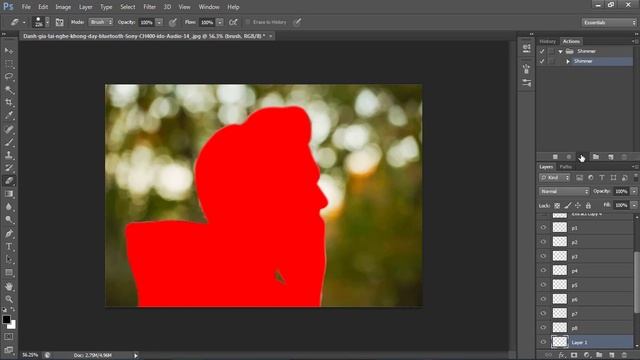Click the foreground color swatch
Viewport: 640px width, 360px height.
6,320
